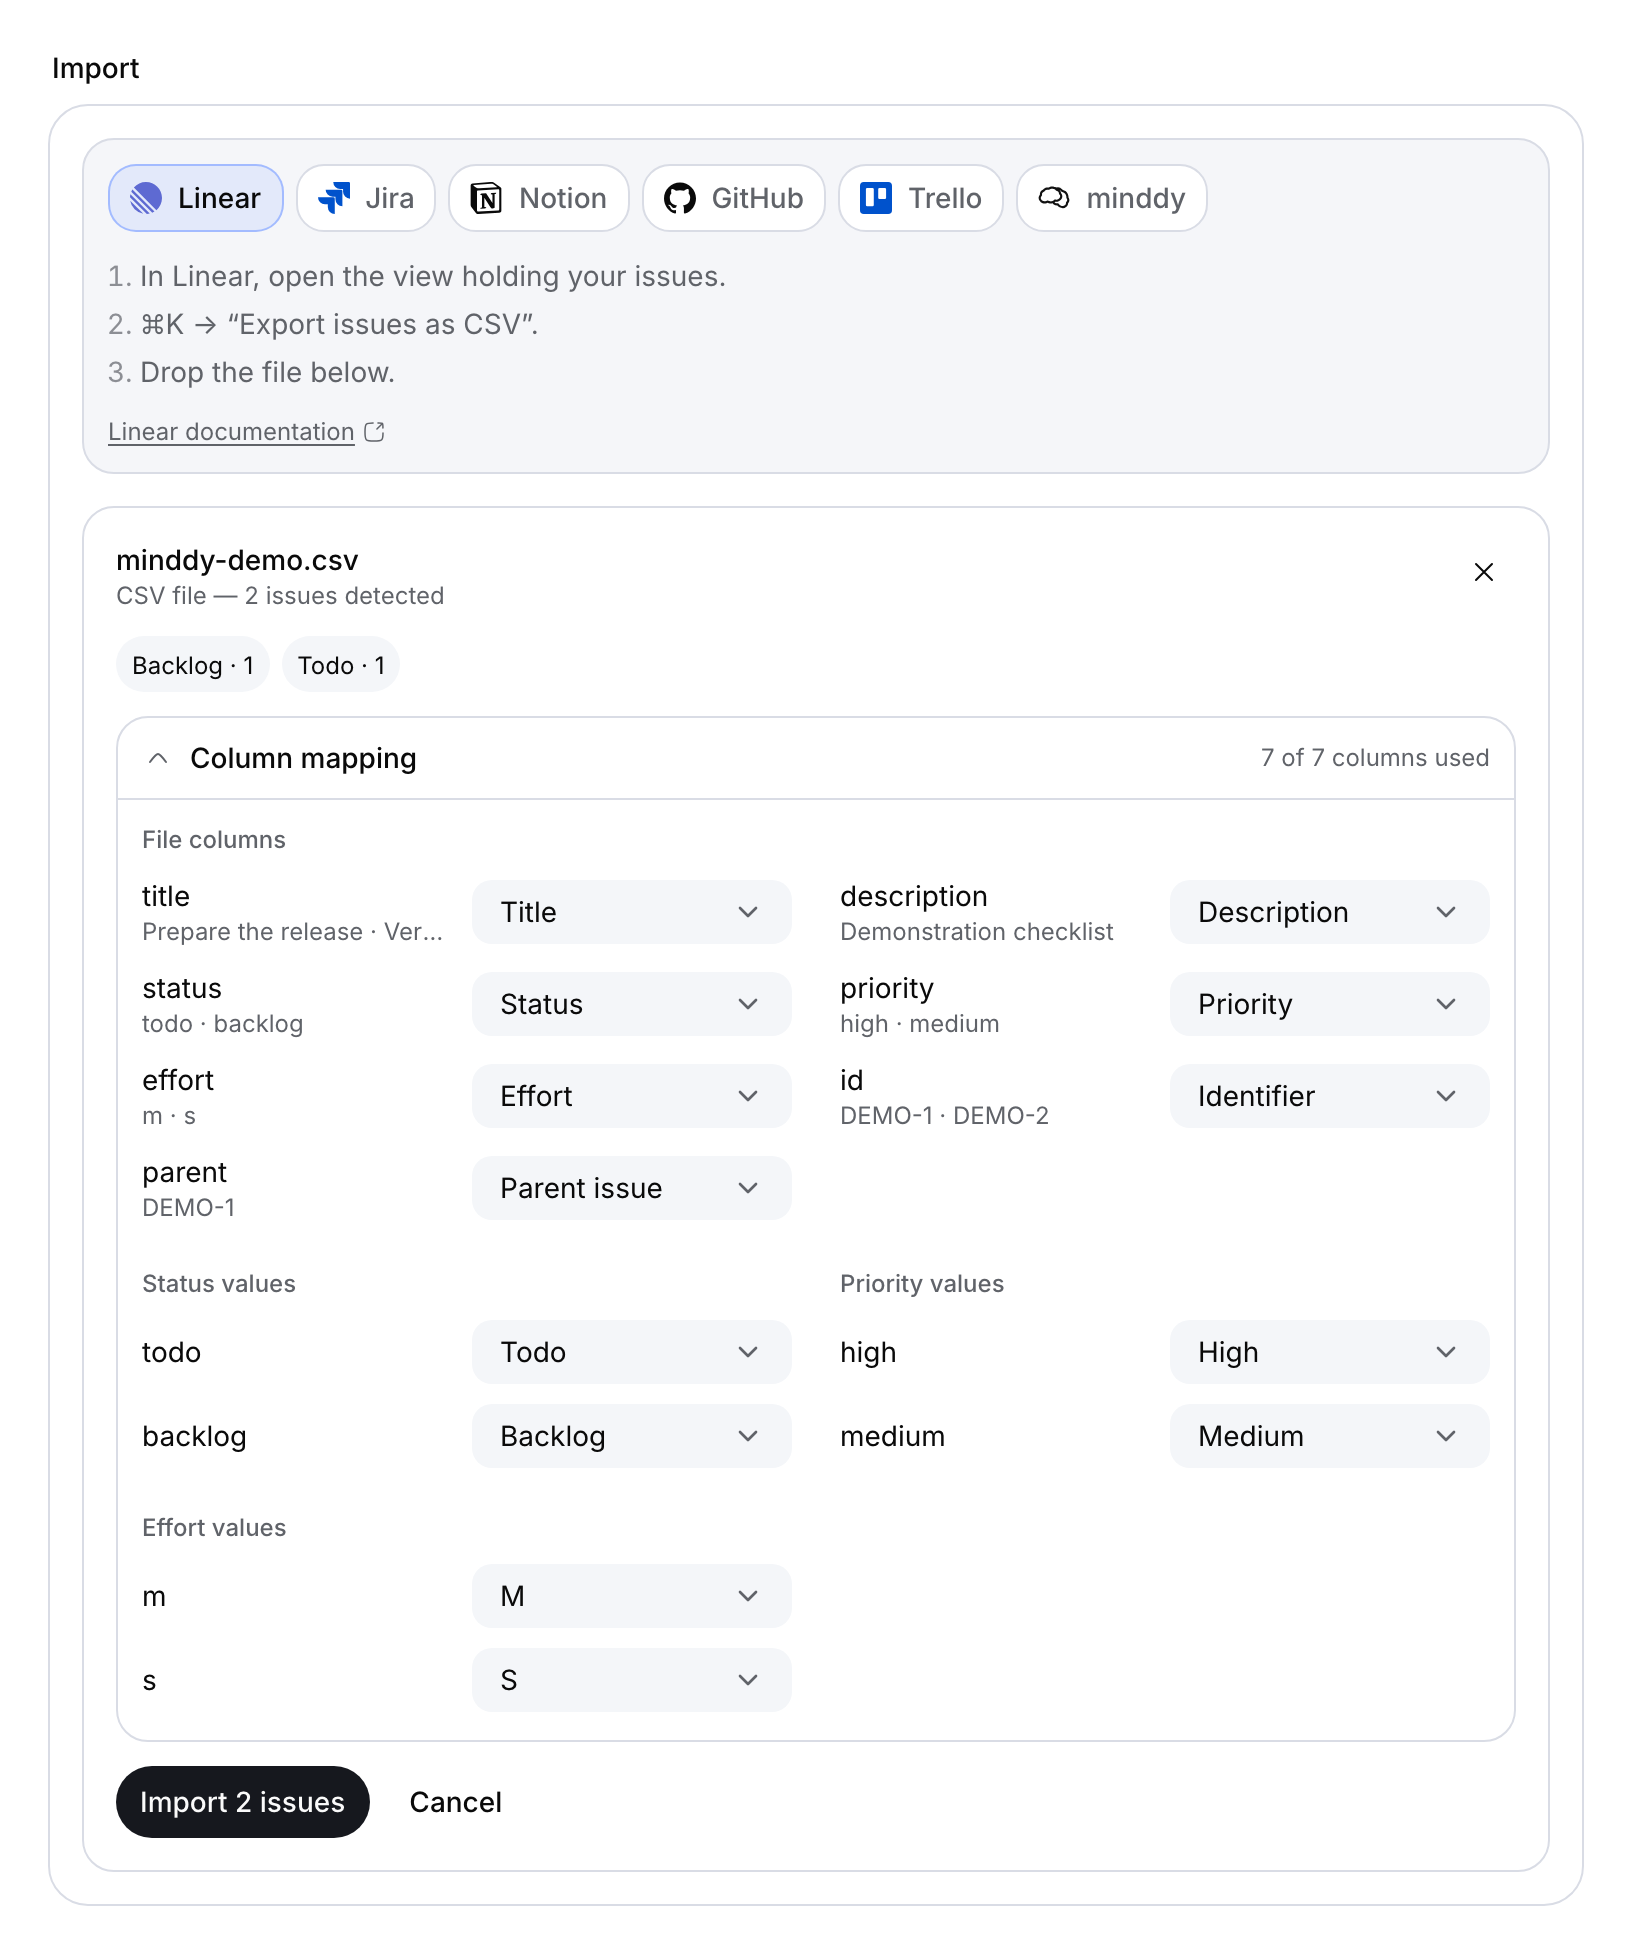Image resolution: width=1632 pixels, height=1954 pixels.
Task: Click the Import 2 issues button
Action: 243,1802
